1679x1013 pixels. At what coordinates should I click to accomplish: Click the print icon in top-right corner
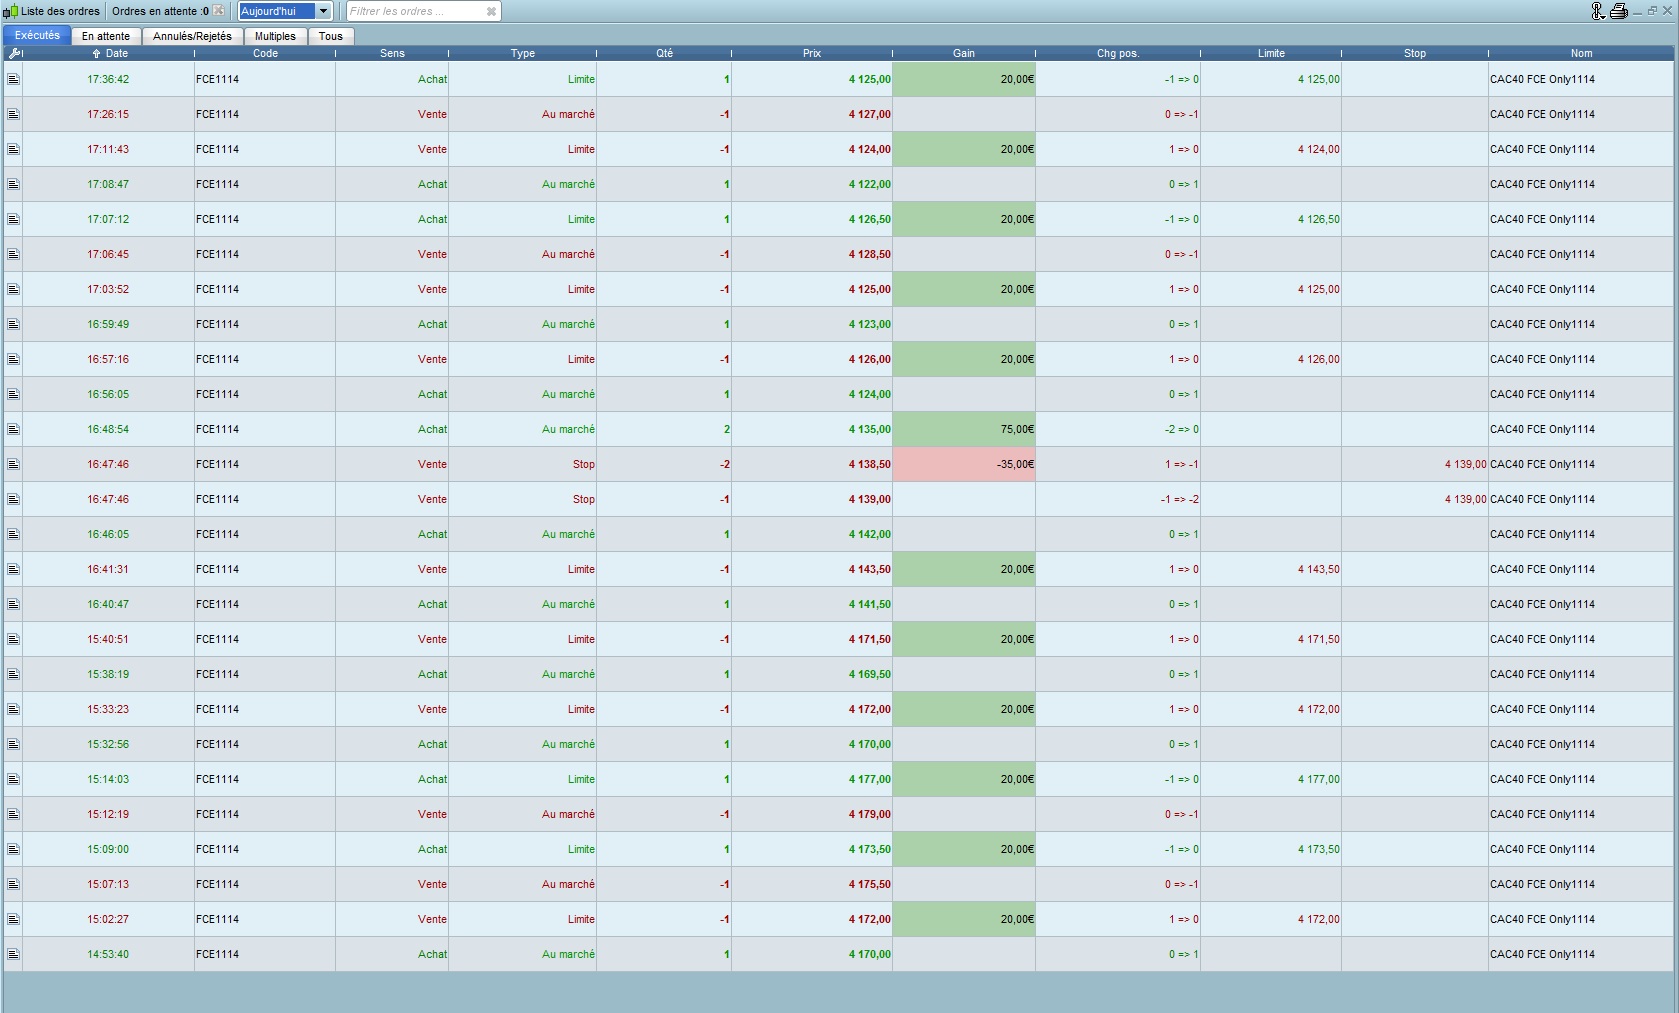click(x=1619, y=11)
